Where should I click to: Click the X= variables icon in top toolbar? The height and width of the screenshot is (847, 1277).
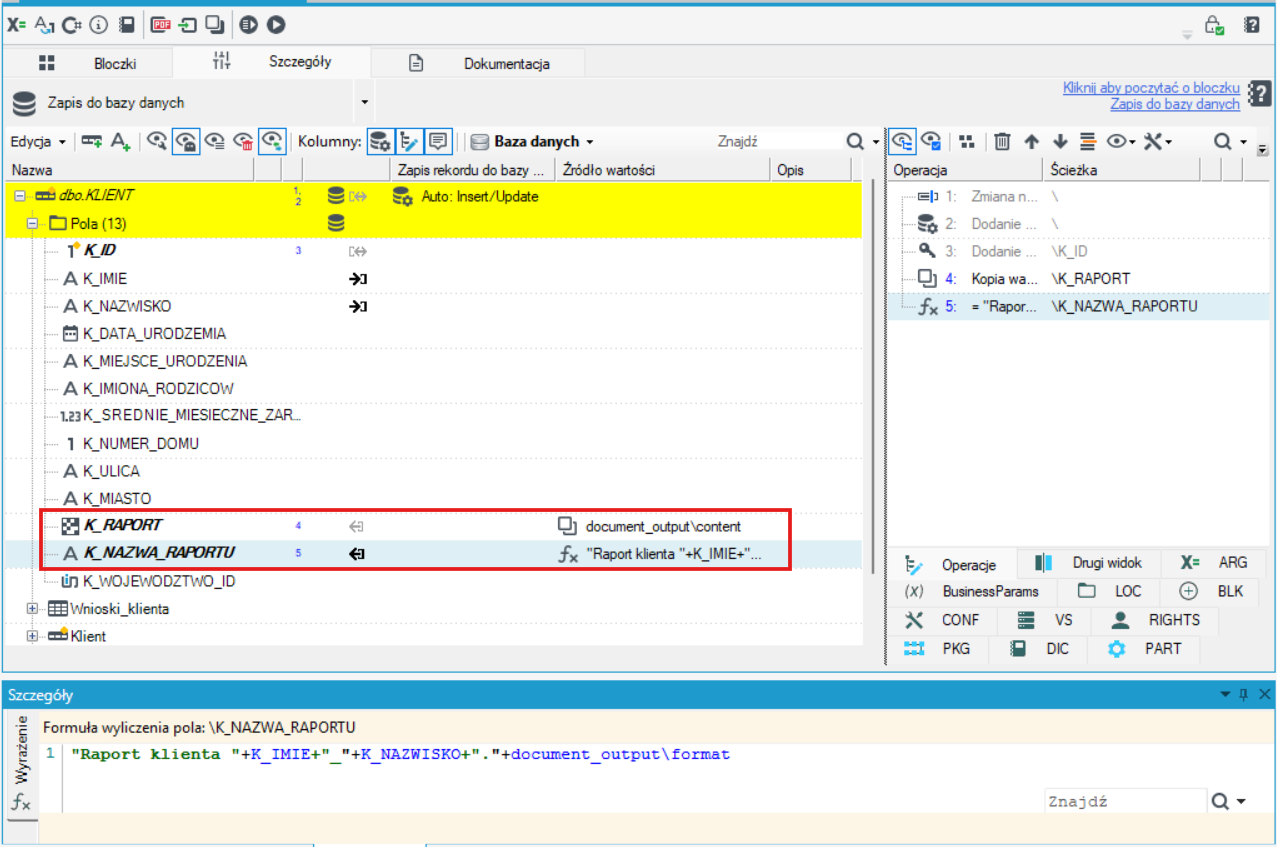coord(16,24)
